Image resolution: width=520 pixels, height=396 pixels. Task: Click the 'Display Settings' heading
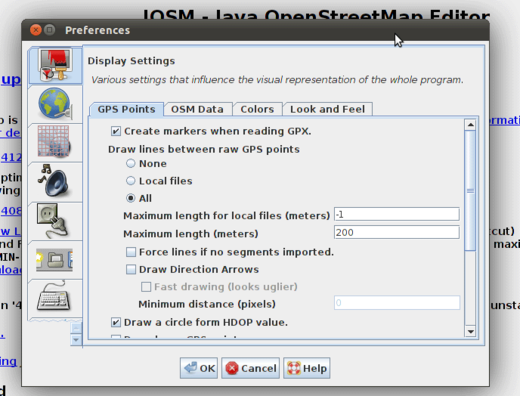pos(131,61)
